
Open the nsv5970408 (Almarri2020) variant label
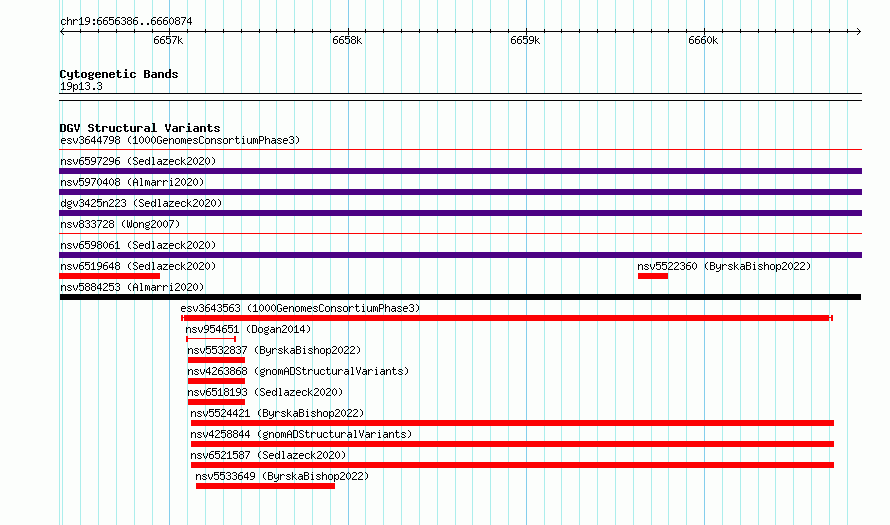(132, 182)
